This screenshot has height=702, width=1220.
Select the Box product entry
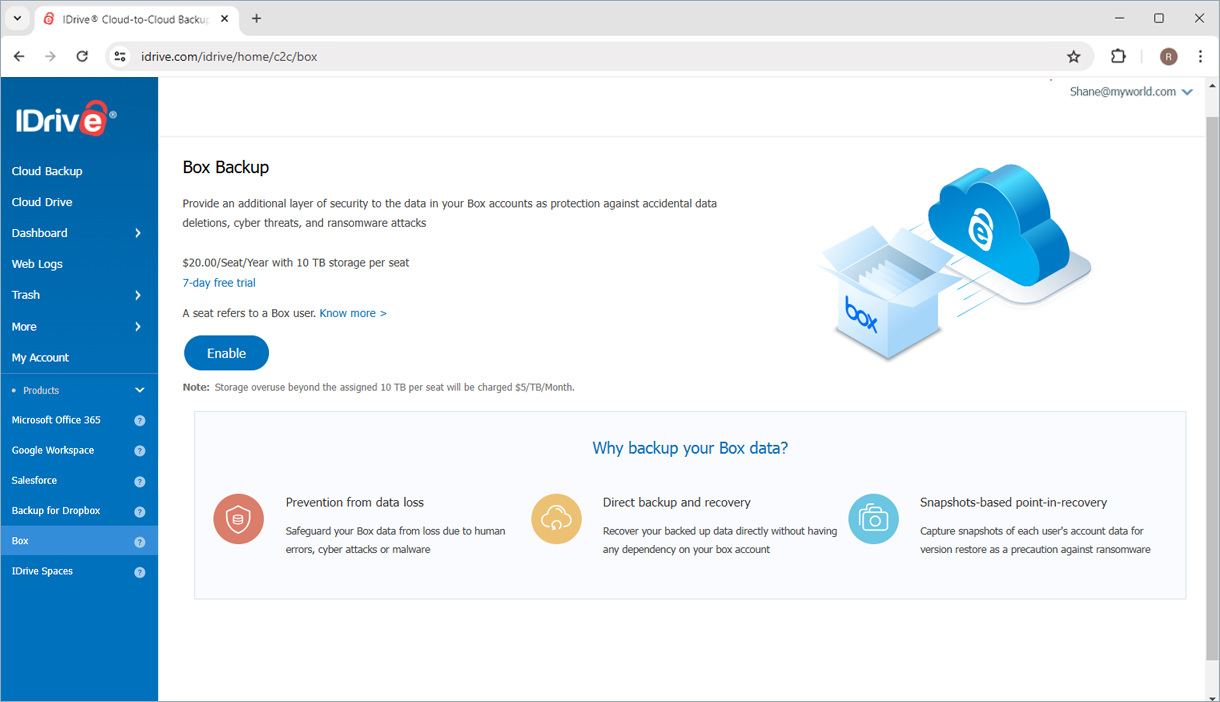(x=79, y=541)
